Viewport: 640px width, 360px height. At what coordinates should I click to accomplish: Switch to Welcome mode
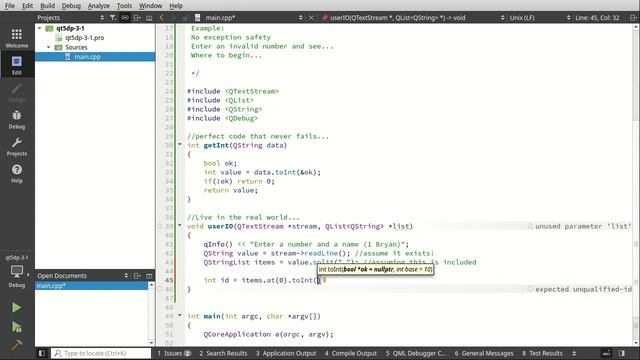[17, 38]
